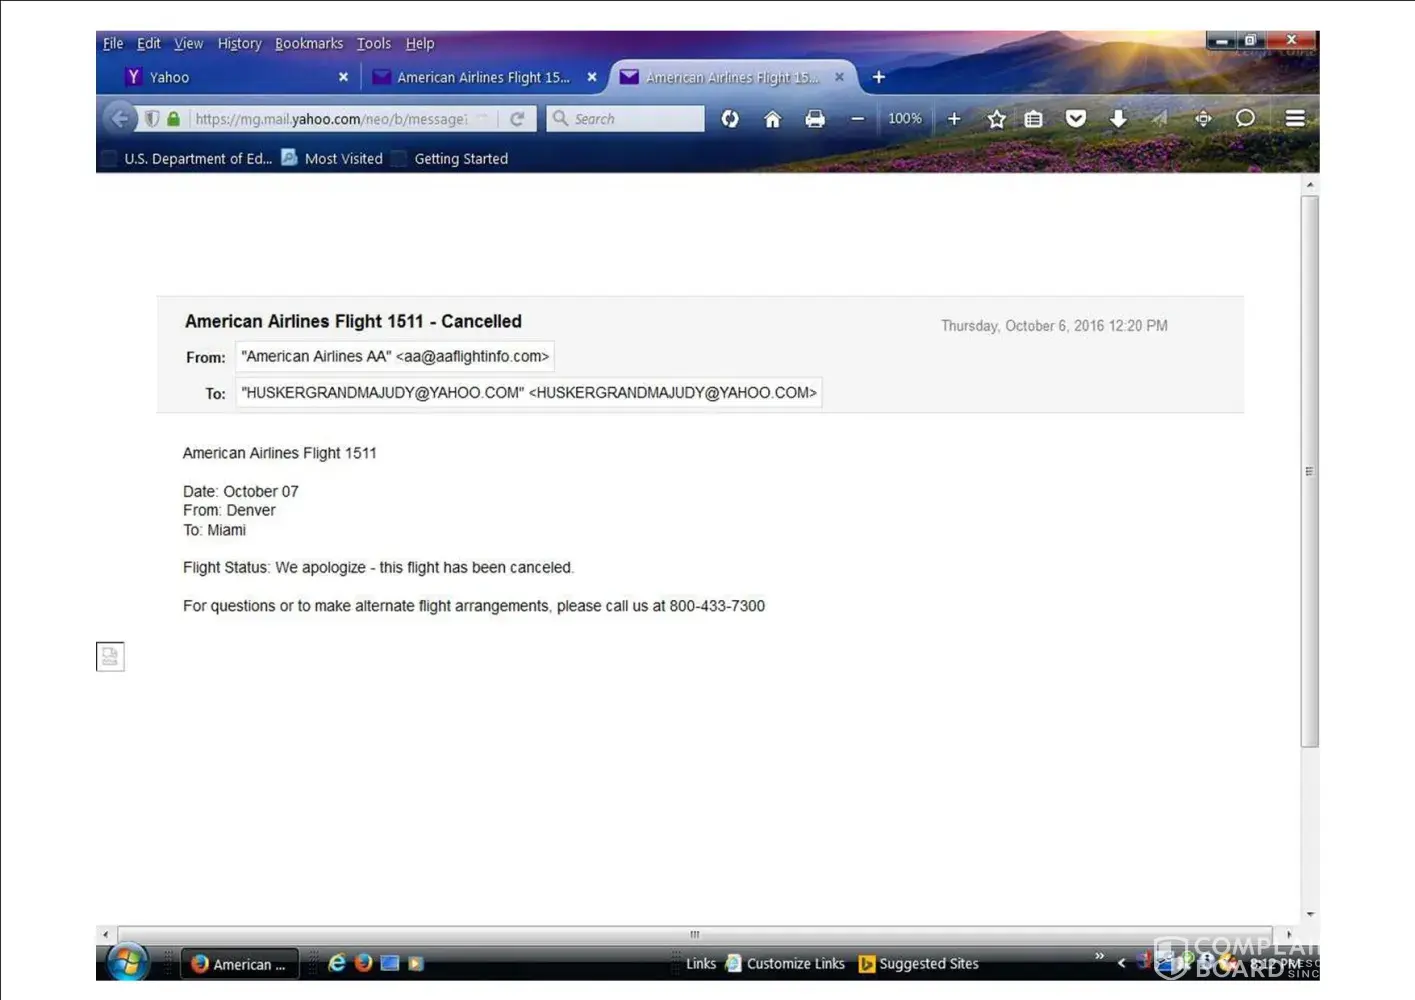Click the 'To: Miami' line in the email body
1415x1000 pixels.
214,530
